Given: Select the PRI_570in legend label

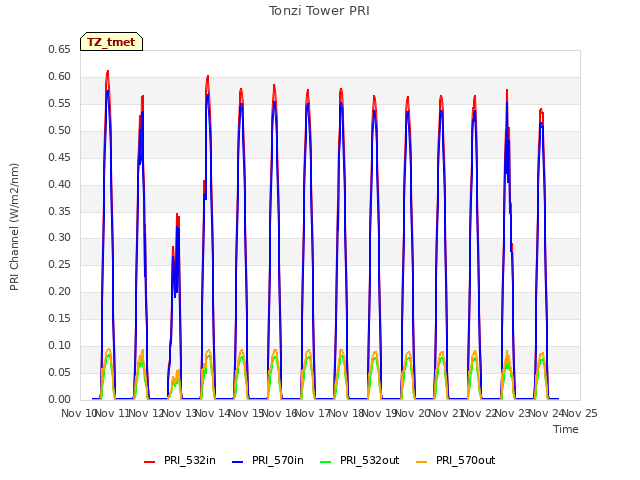Looking at the screenshot, I should pyautogui.click(x=278, y=460).
